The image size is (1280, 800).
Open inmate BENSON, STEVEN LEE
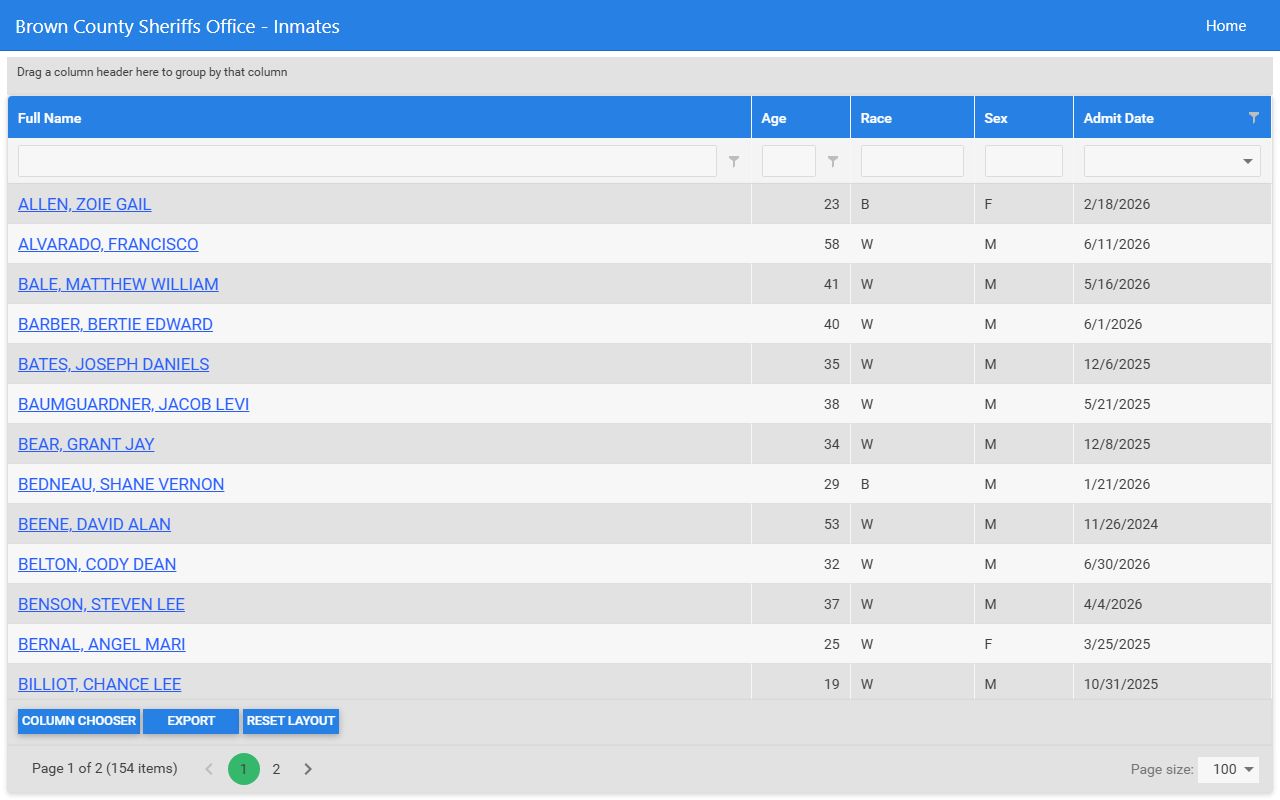point(101,604)
